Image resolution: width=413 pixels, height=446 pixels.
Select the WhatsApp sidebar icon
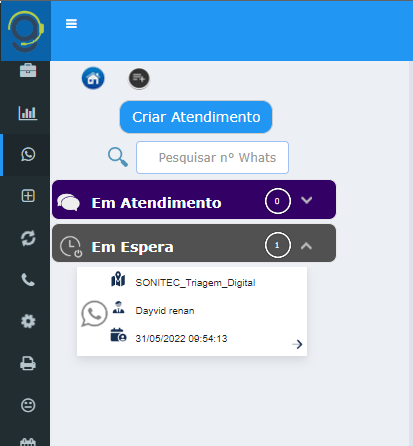[x=28, y=154]
